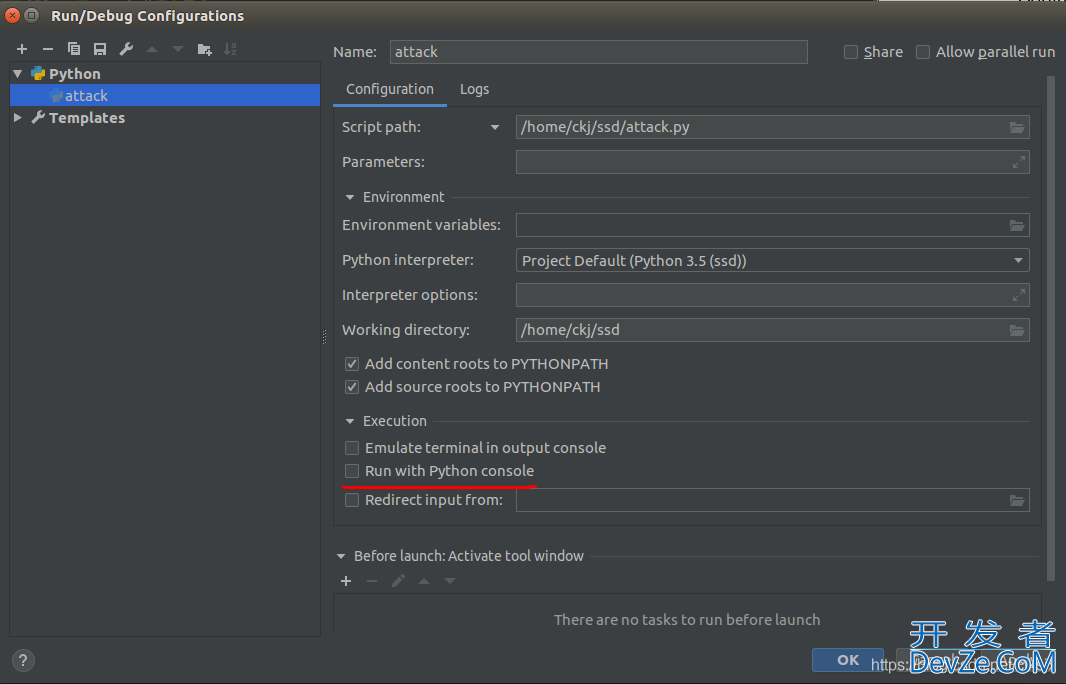Click the Templates wrench icon in tree
This screenshot has height=684, width=1066.
click(38, 118)
